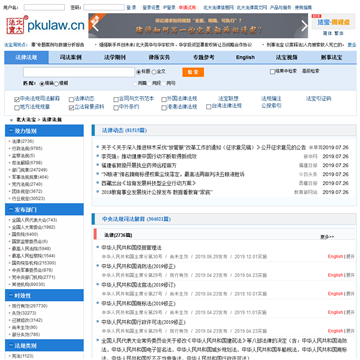Screen dimensions: 360x360
Task: Focus the 密码 password field
Action: [104, 7]
